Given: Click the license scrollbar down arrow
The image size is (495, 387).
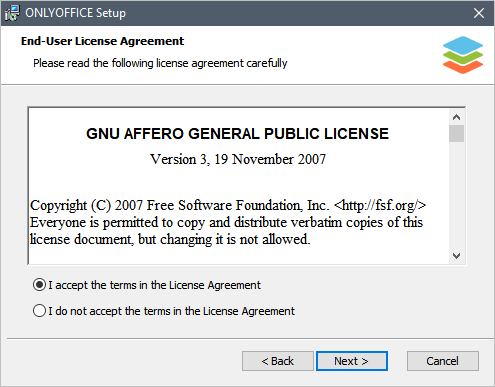Looking at the screenshot, I should [x=456, y=256].
